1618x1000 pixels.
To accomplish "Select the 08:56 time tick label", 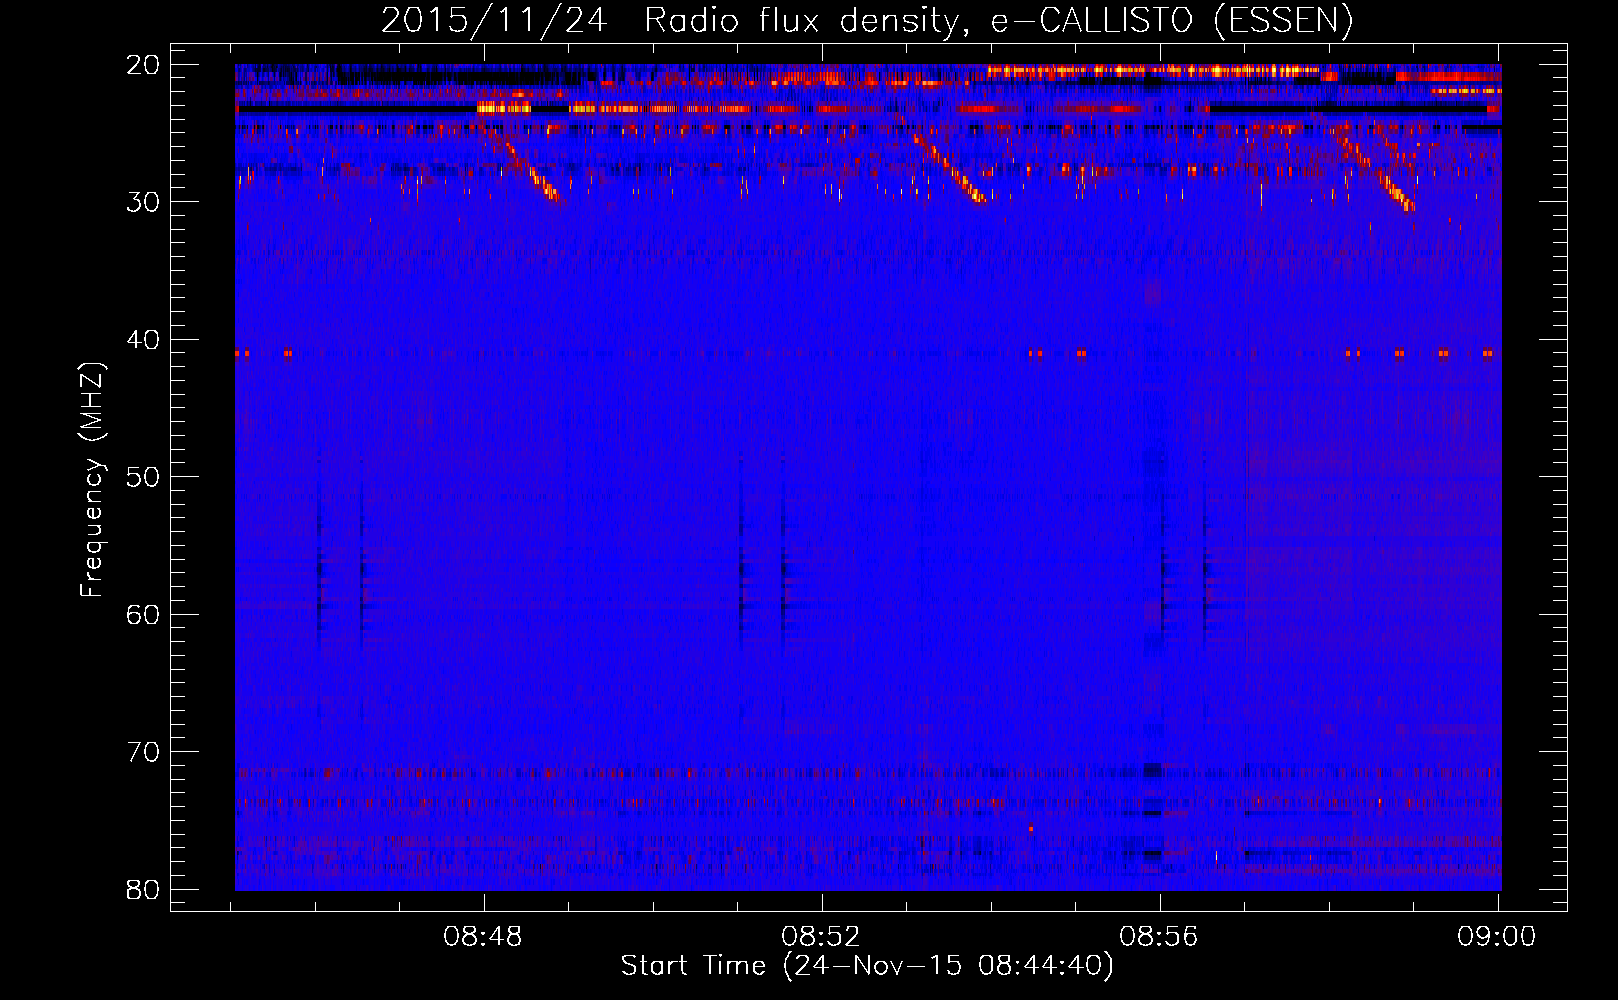I will 1159,937.
